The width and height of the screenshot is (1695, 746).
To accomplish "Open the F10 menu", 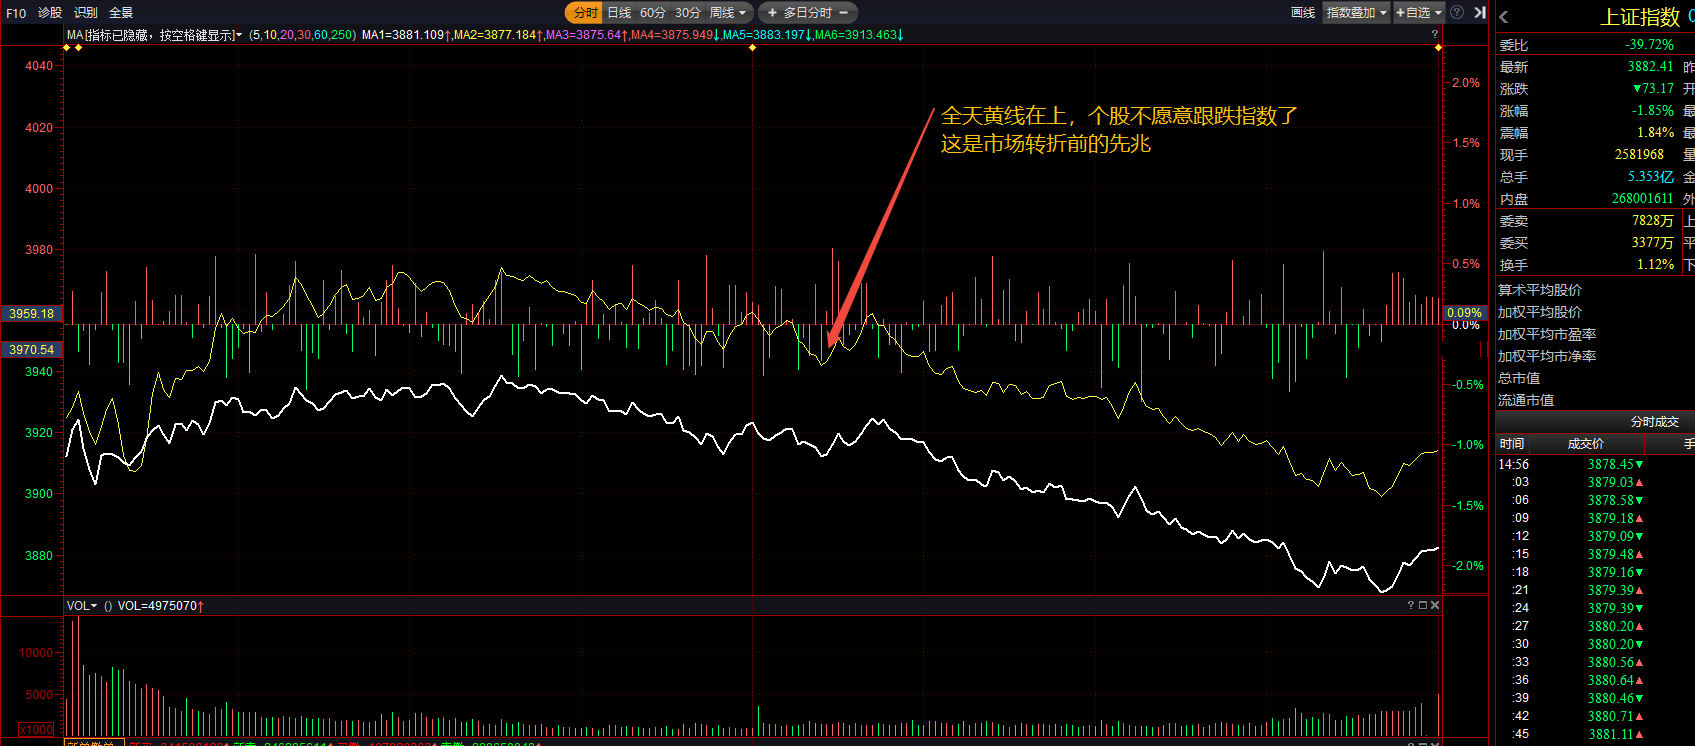I will click(x=16, y=13).
